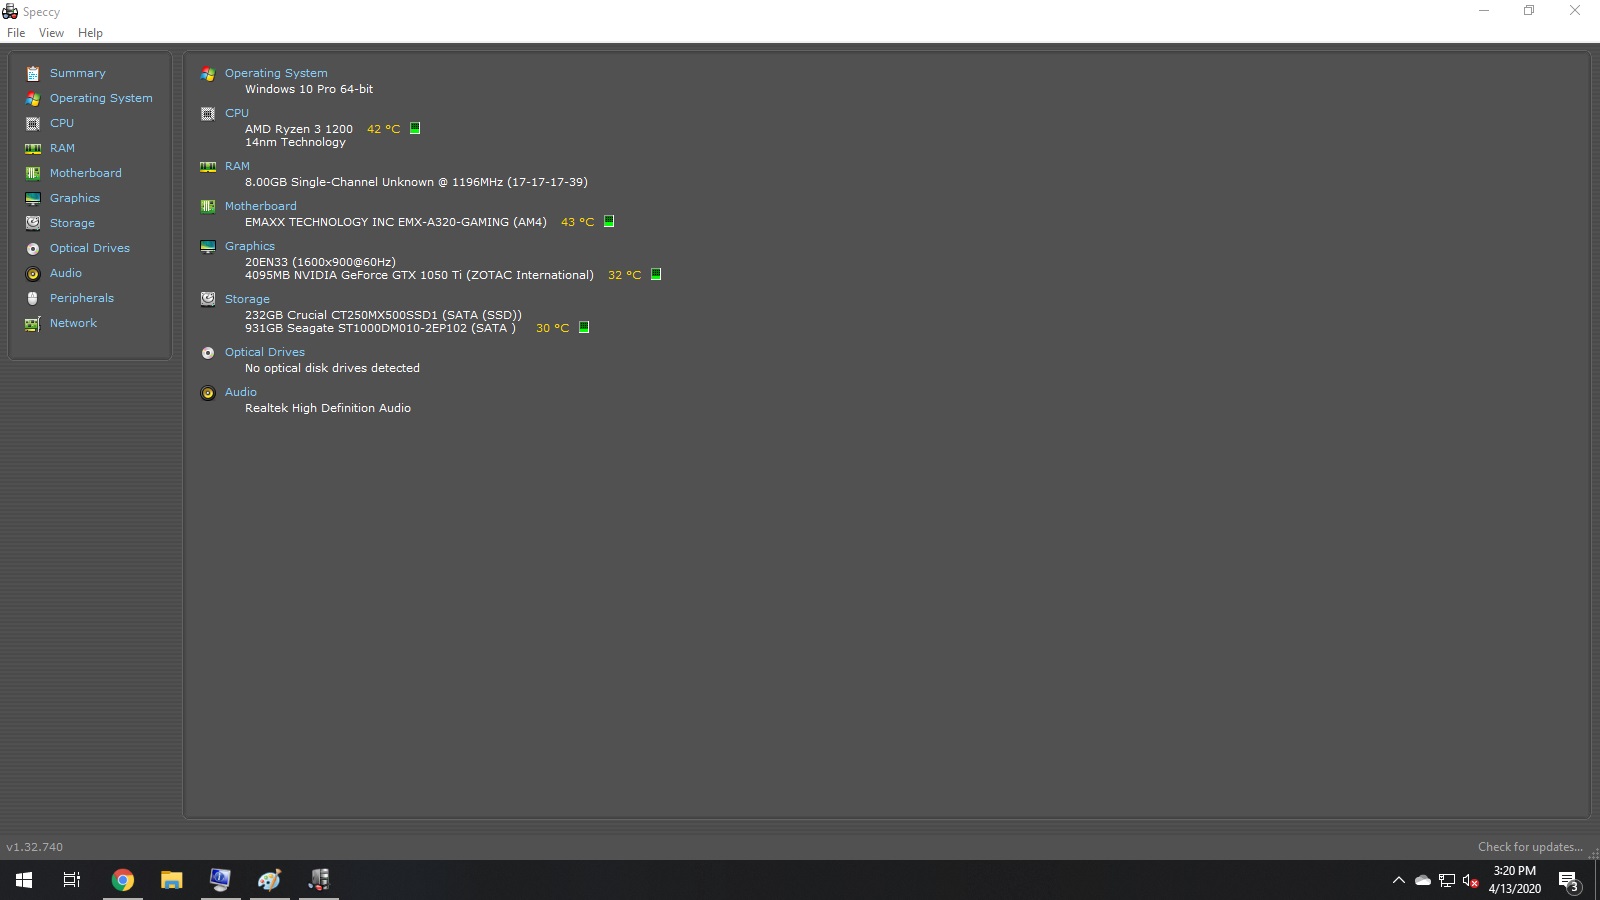Click the Summary icon in the sidebar
The height and width of the screenshot is (900, 1600).
[x=33, y=73]
